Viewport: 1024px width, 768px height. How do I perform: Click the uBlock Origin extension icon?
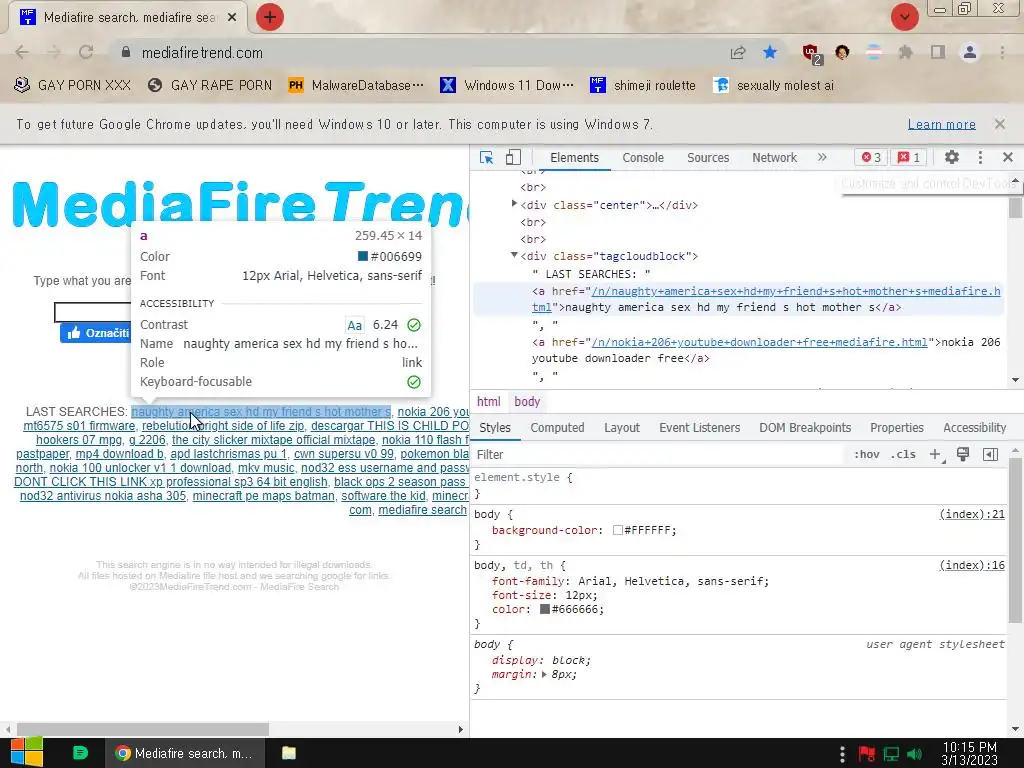pos(811,53)
